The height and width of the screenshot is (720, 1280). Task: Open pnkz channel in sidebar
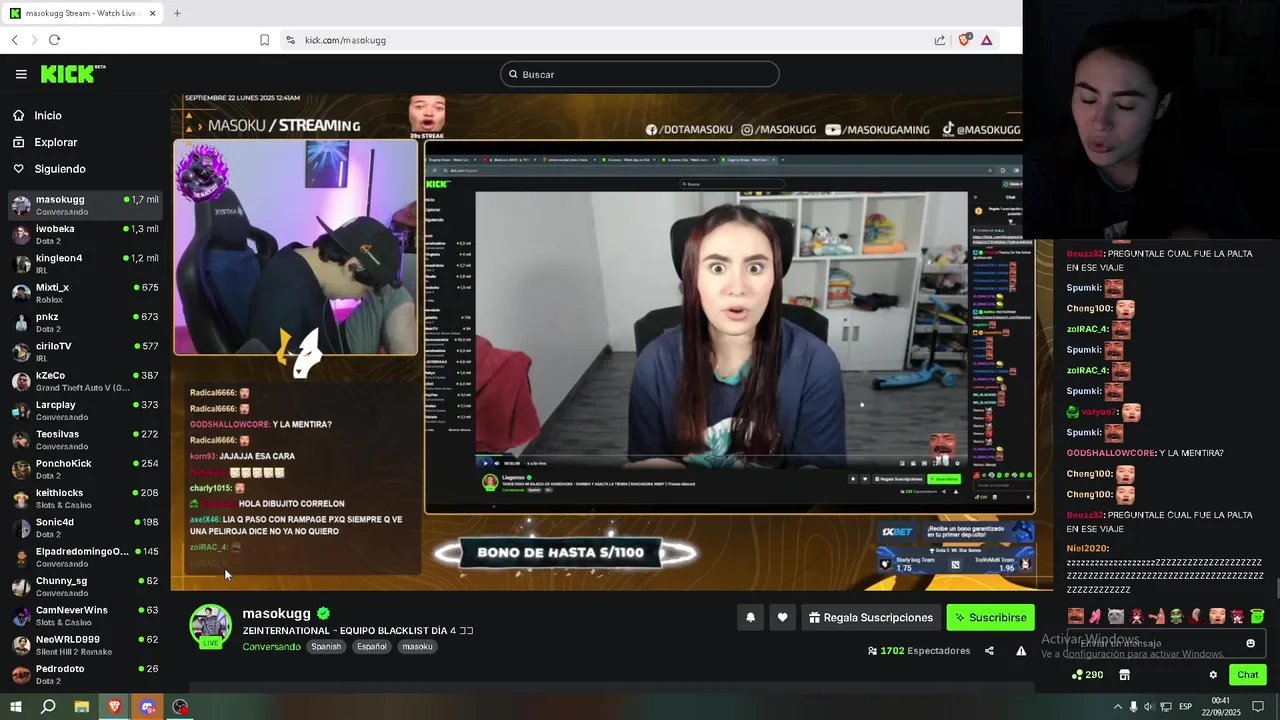pyautogui.click(x=85, y=322)
